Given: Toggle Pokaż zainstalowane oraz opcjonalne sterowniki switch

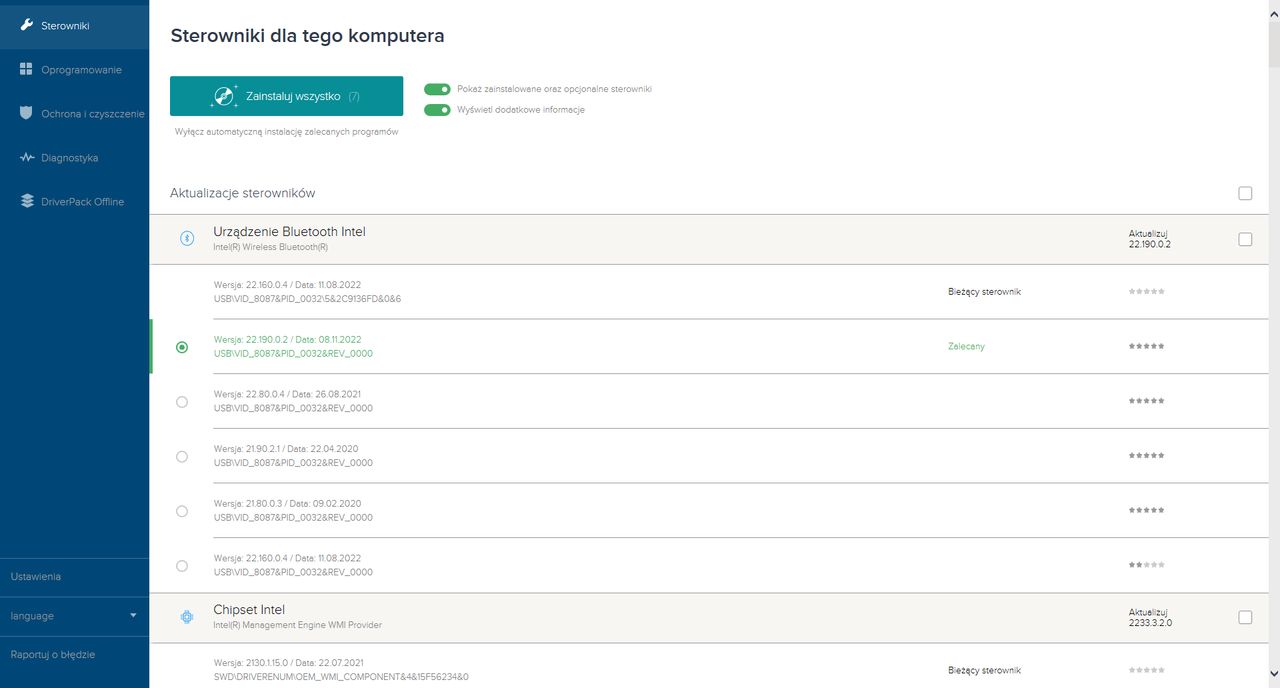Looking at the screenshot, I should [437, 89].
